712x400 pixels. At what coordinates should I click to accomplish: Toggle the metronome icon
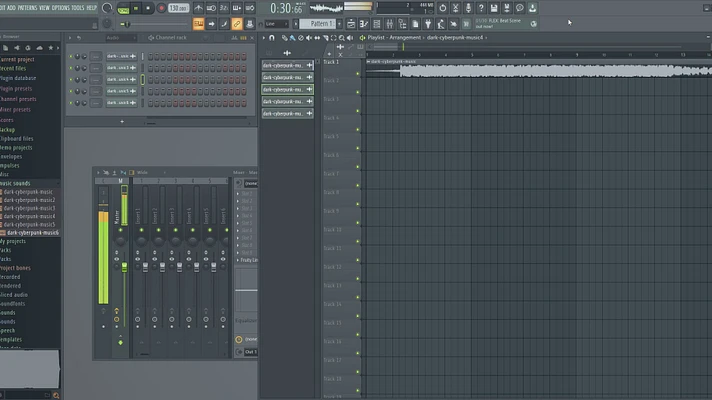198,8
